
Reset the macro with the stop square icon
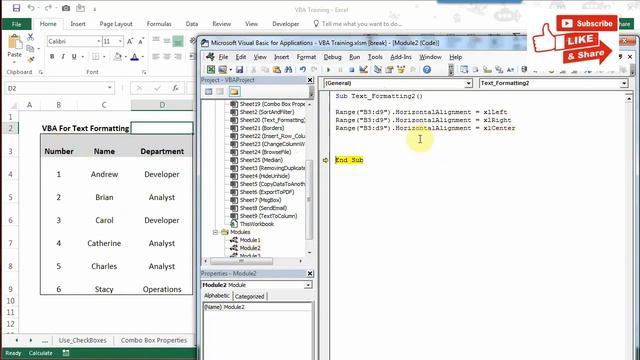coord(351,70)
